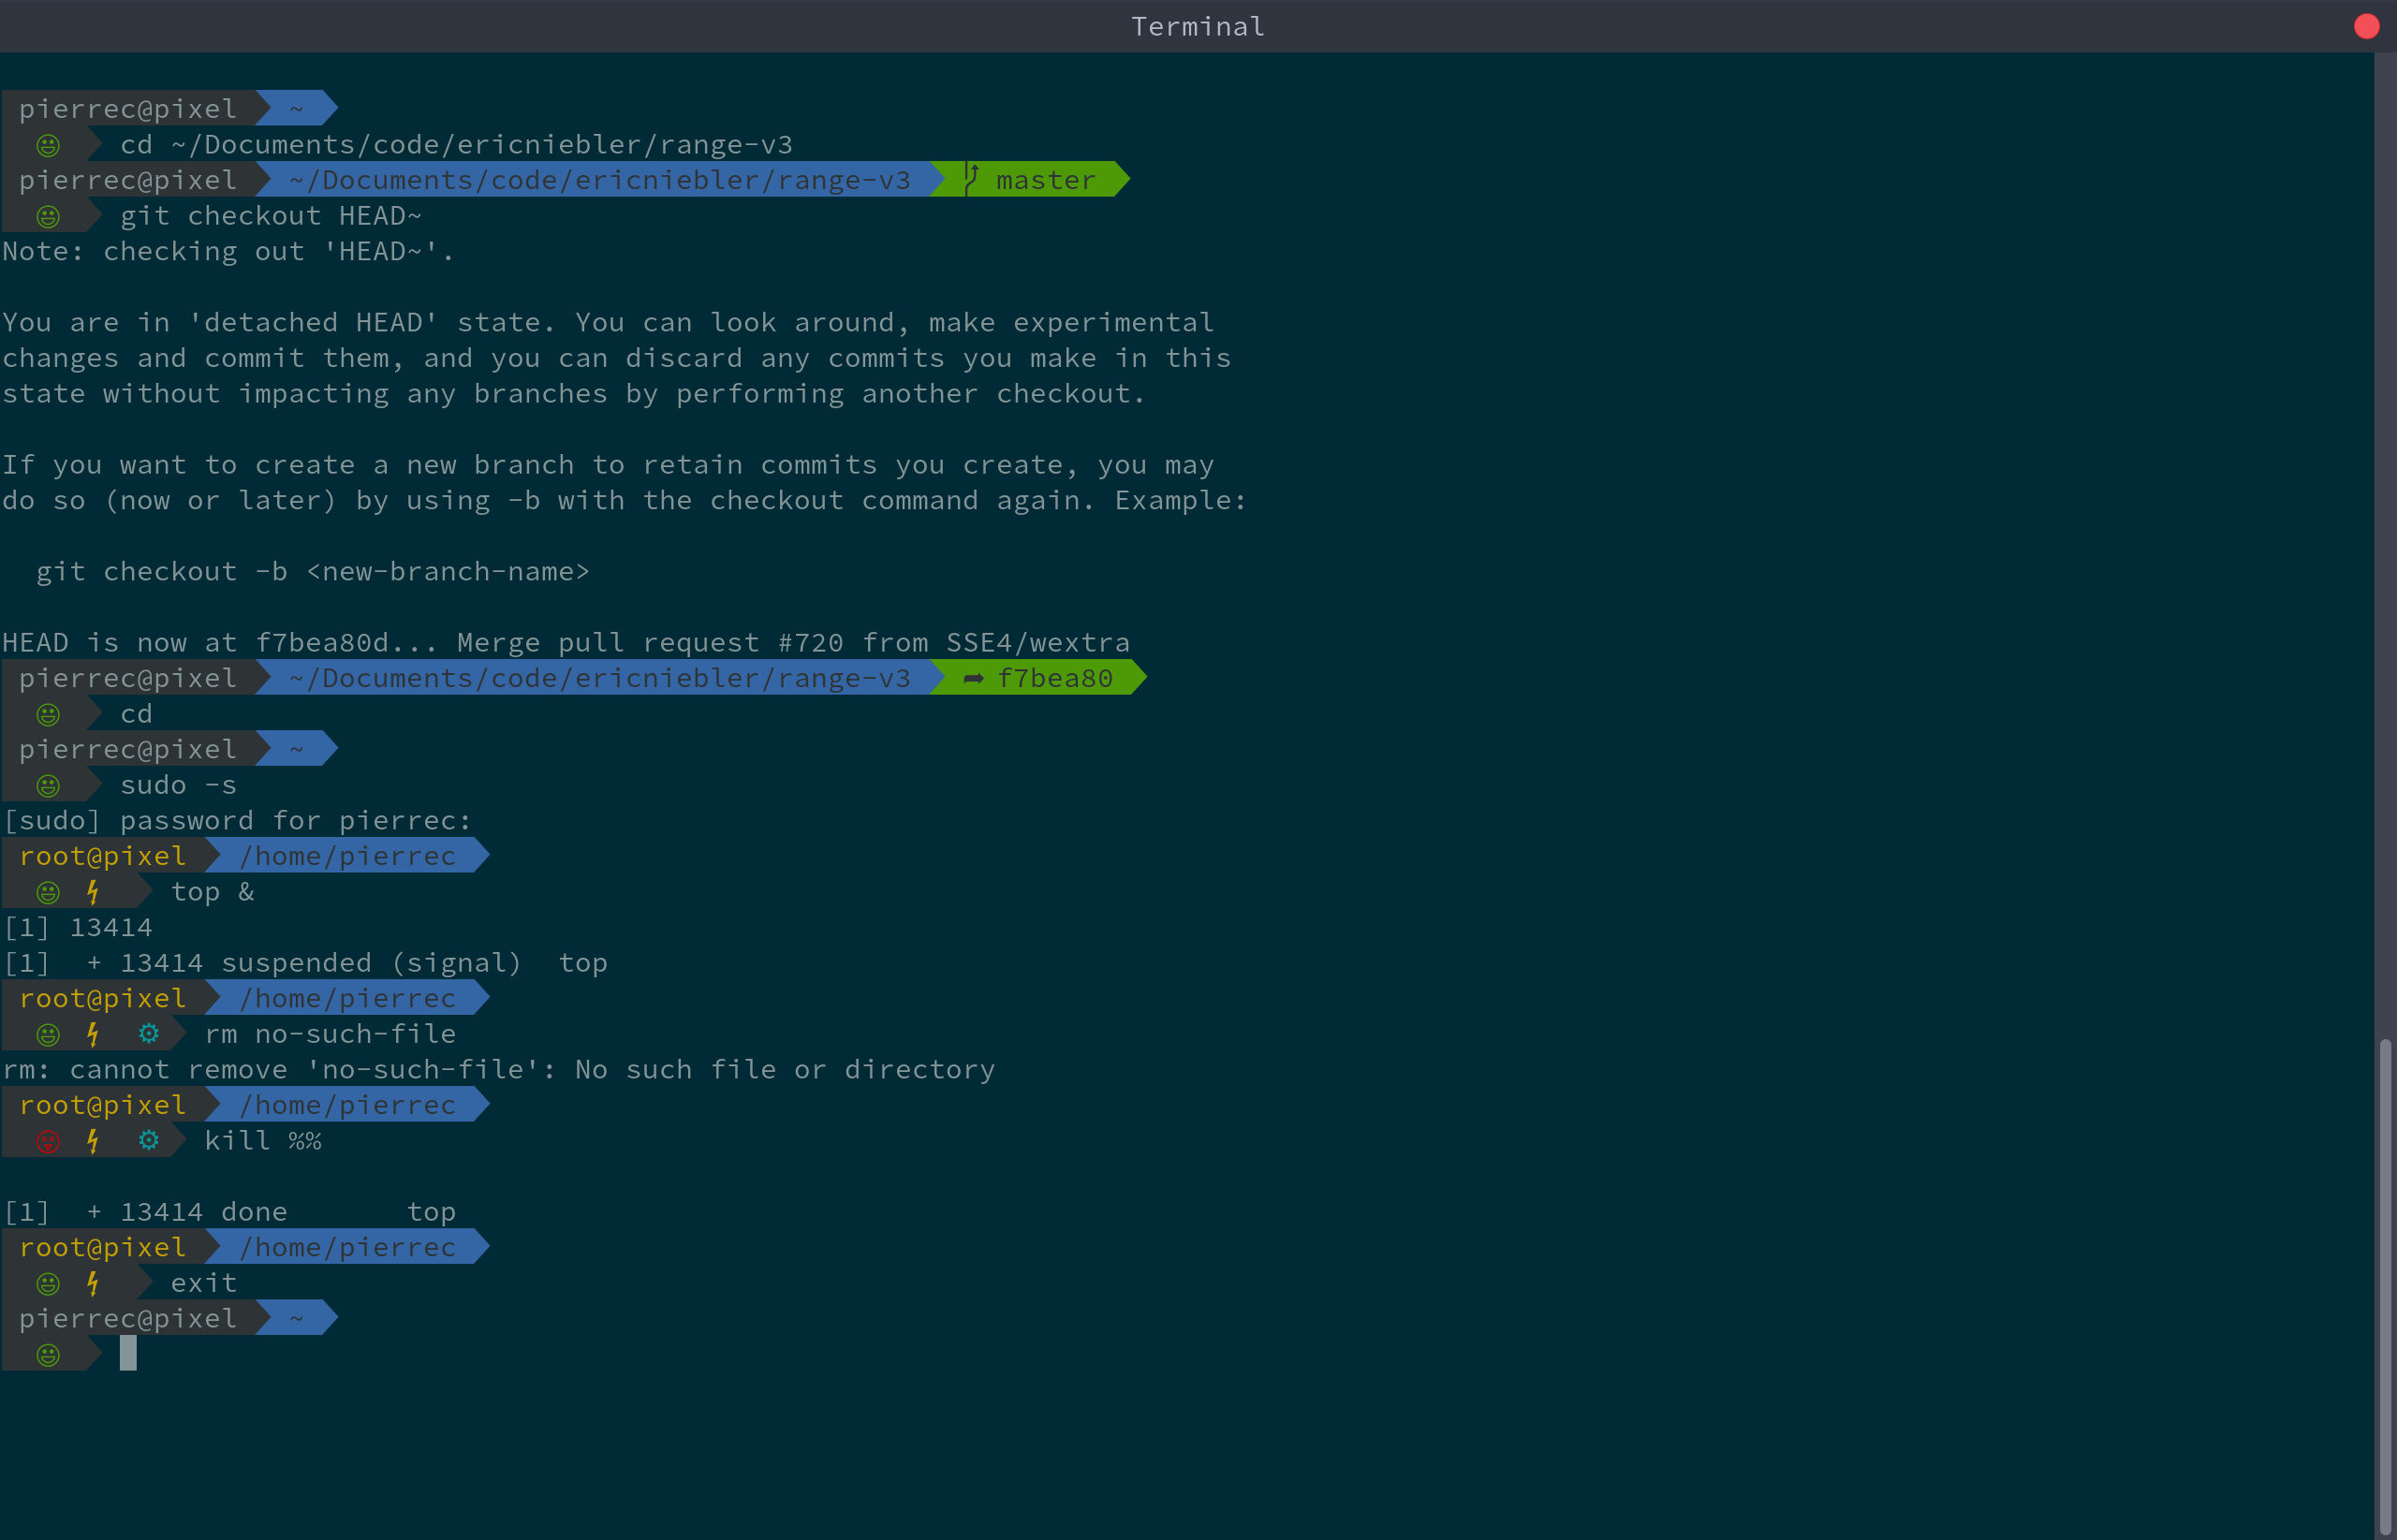Screen dimensions: 2397x1540
Task: Click the cyan gear icon beside kill %%
Action: point(149,1140)
